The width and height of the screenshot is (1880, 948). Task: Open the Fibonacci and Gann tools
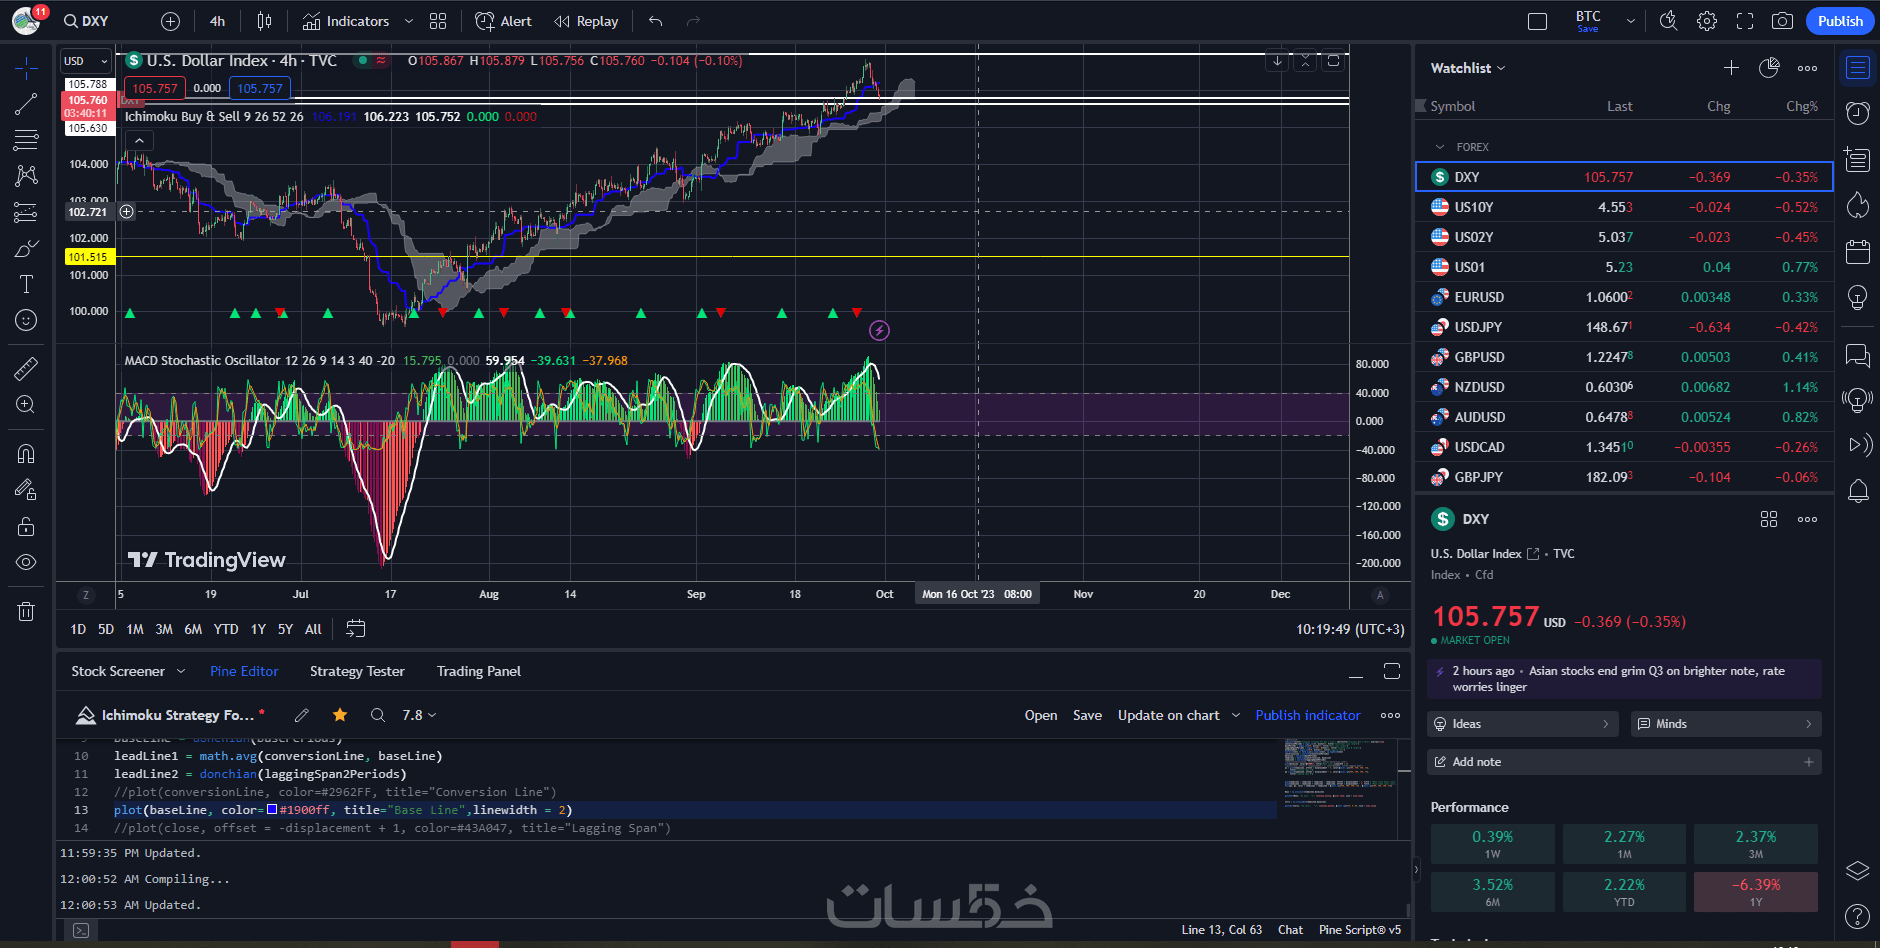26,140
